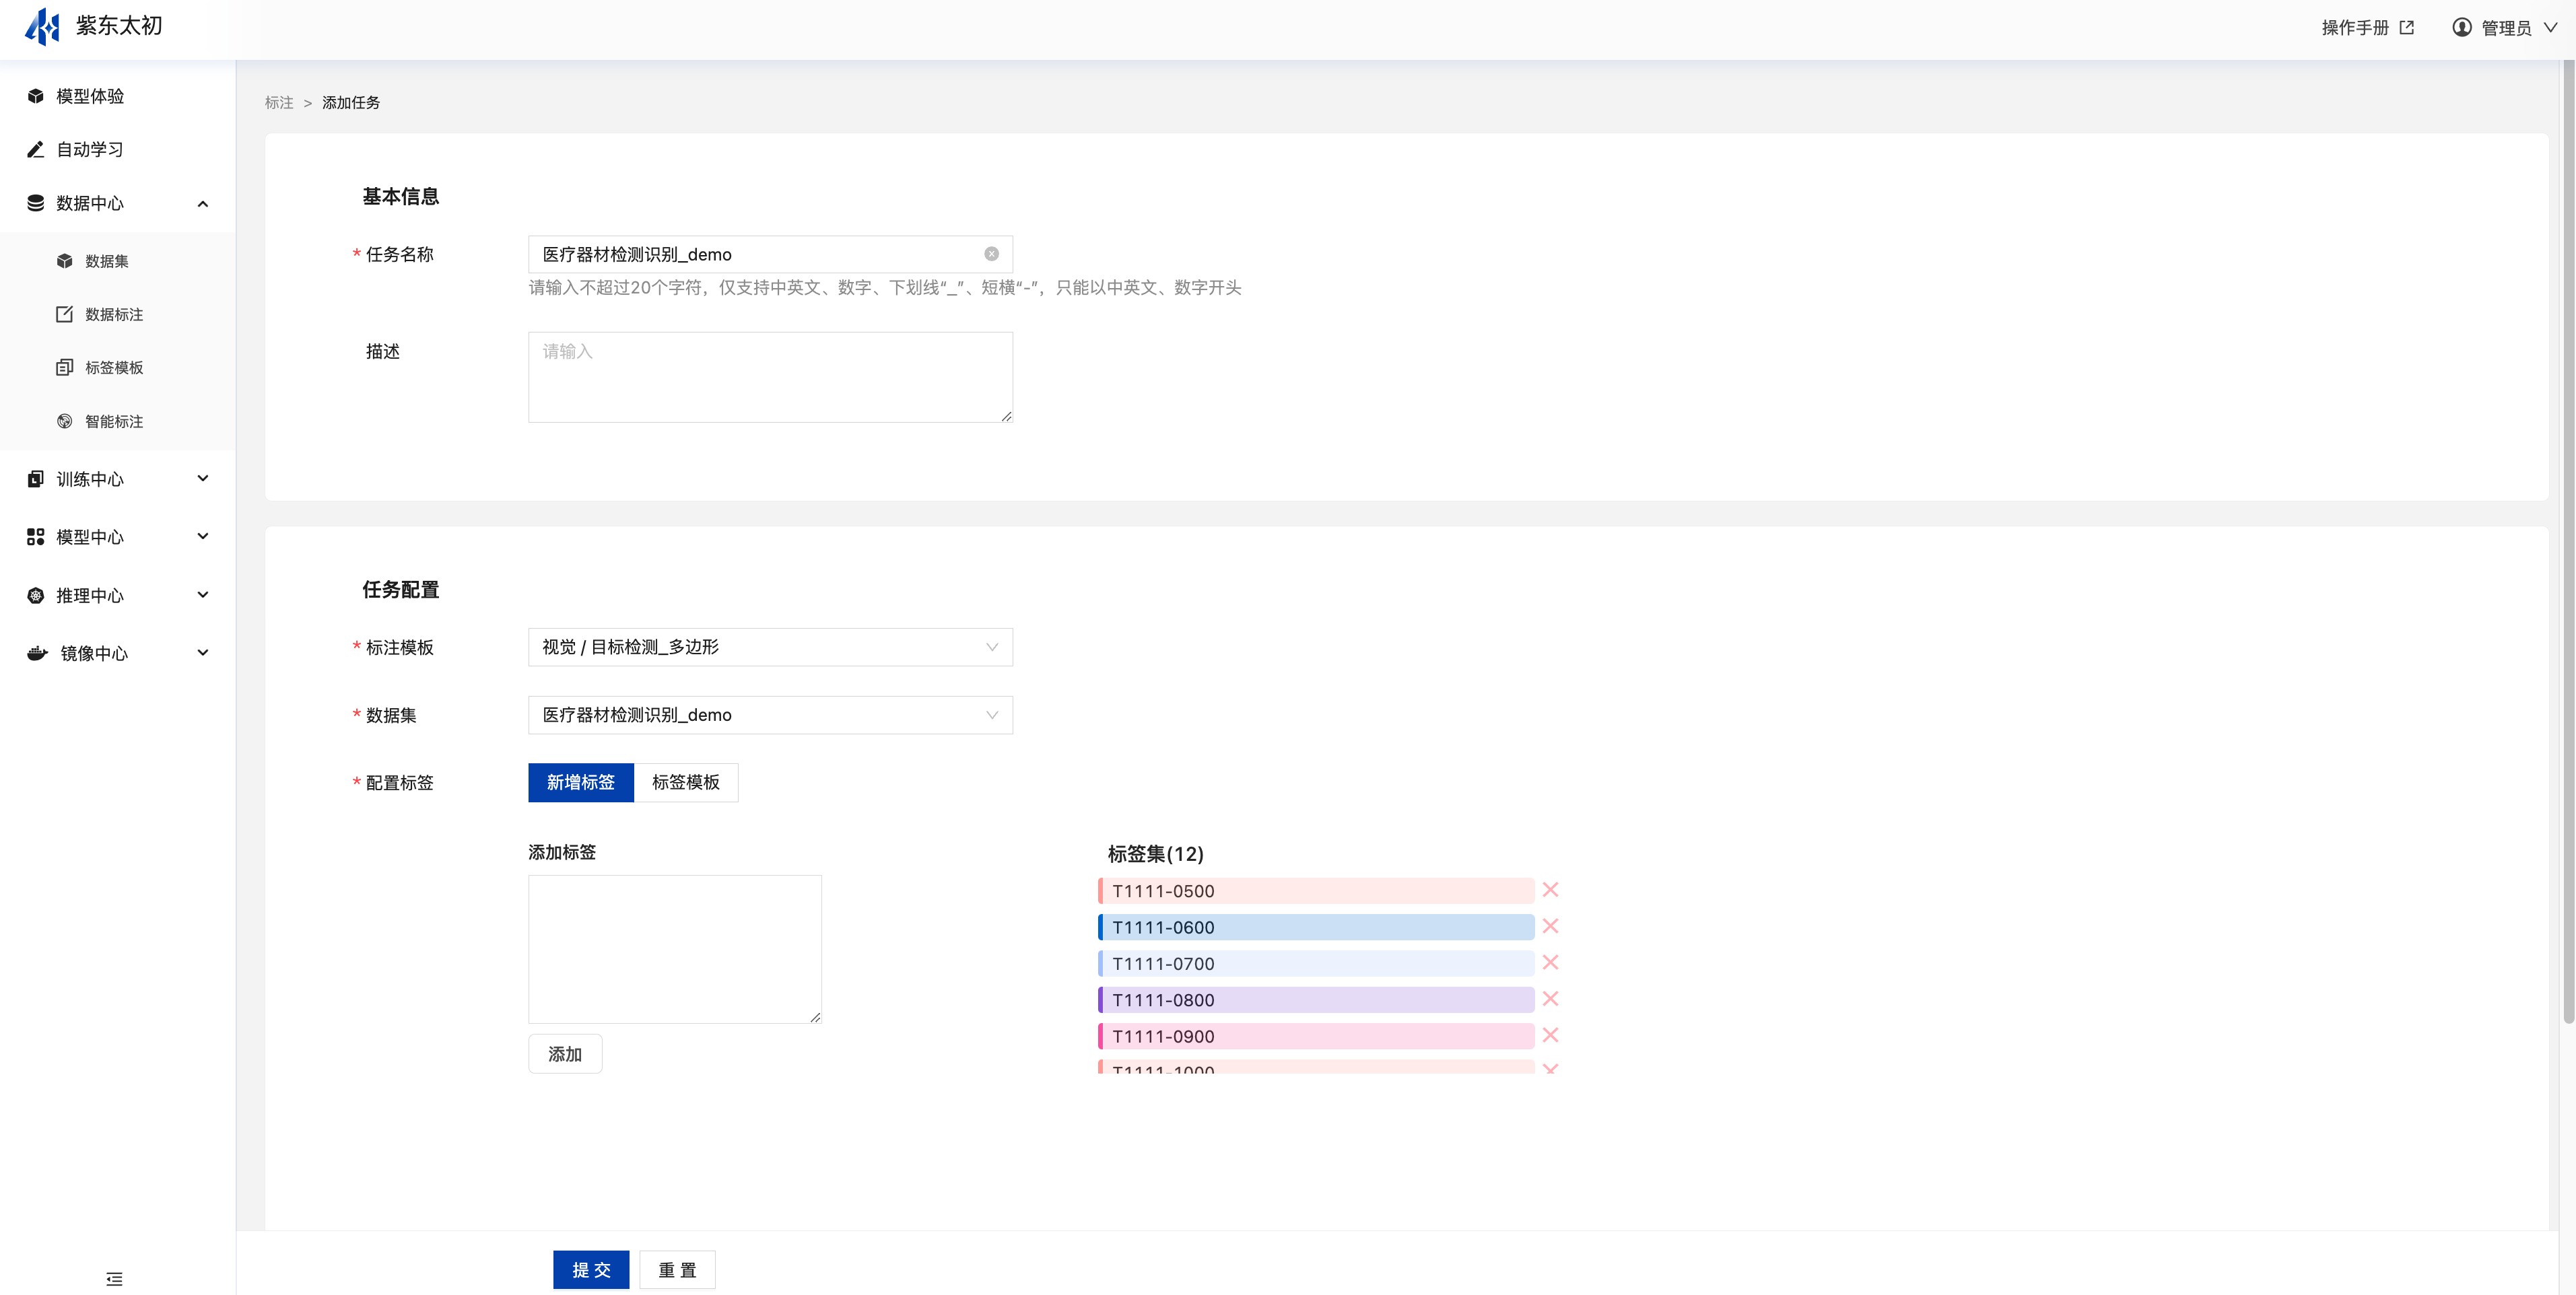
Task: Go to 数据标注 in the sidebar
Action: 114,314
